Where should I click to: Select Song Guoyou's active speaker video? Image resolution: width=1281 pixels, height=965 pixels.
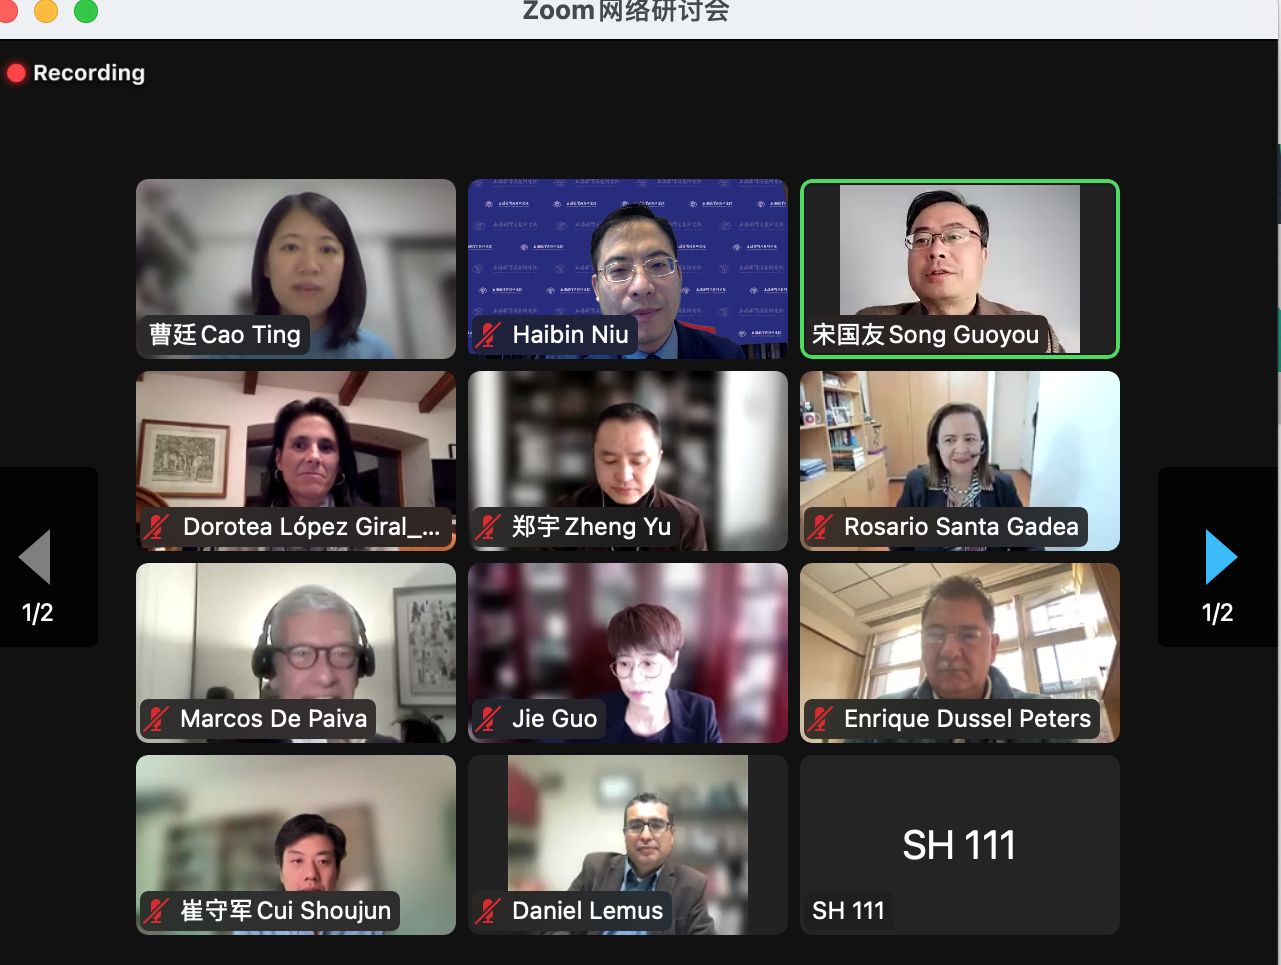[x=960, y=269]
